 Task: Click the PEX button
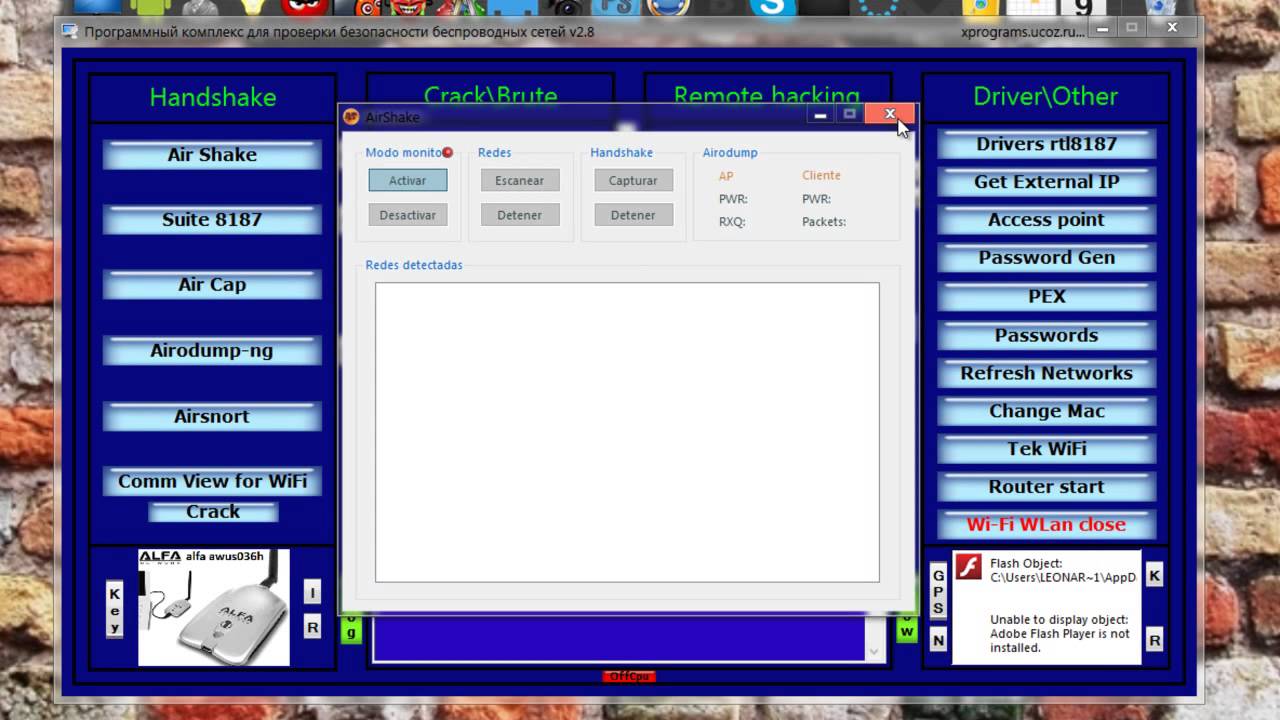[1046, 297]
